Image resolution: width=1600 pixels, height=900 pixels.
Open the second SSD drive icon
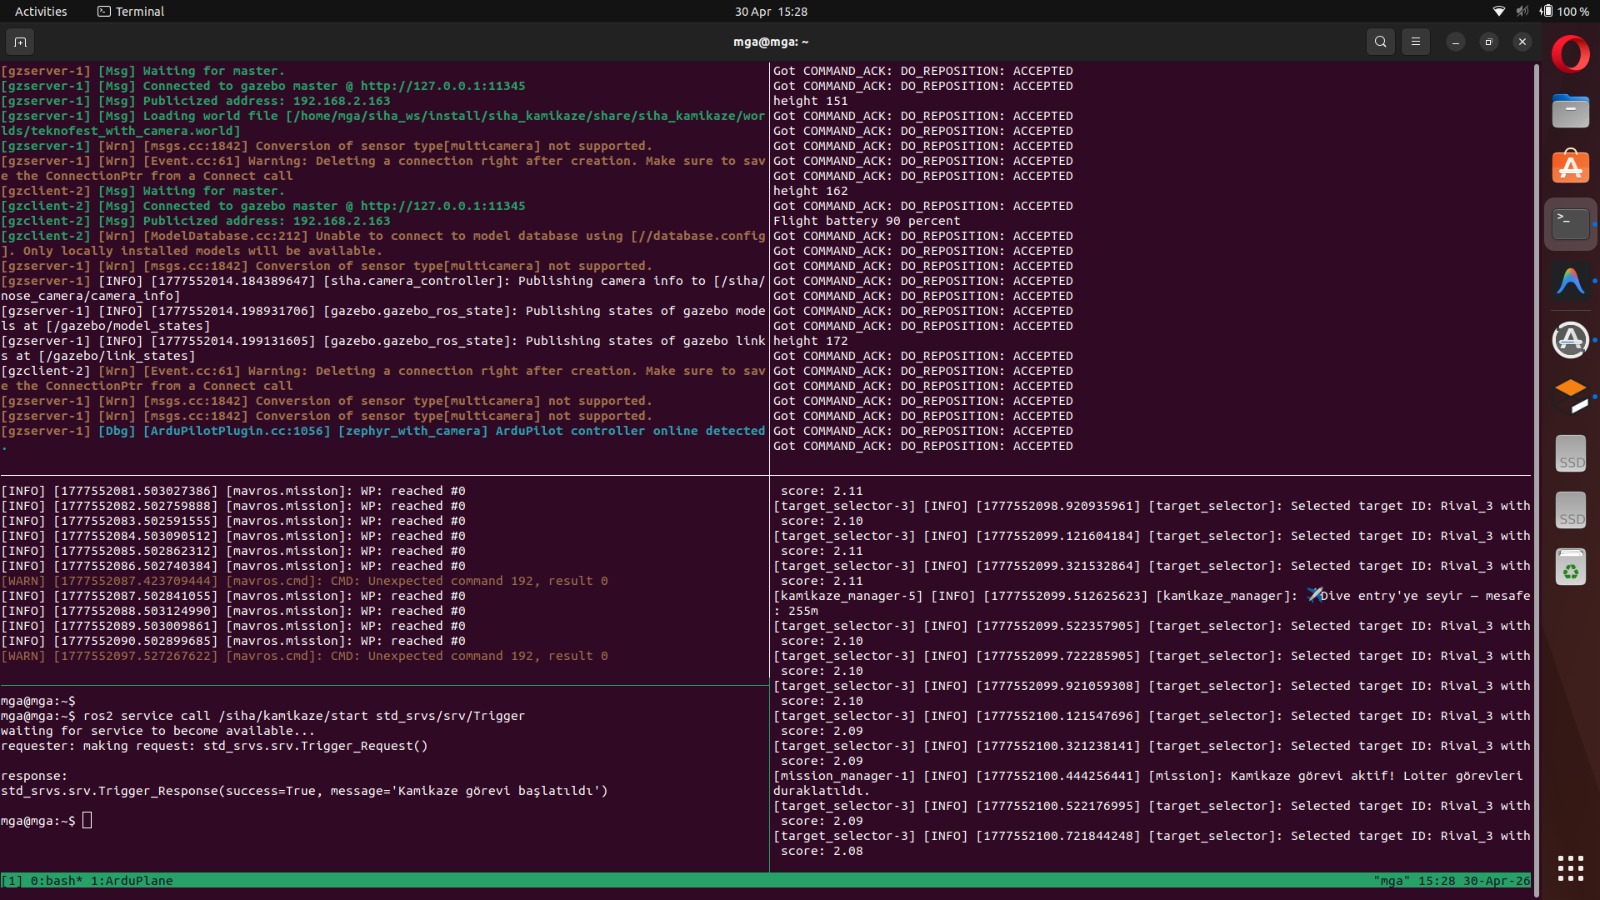click(1570, 511)
